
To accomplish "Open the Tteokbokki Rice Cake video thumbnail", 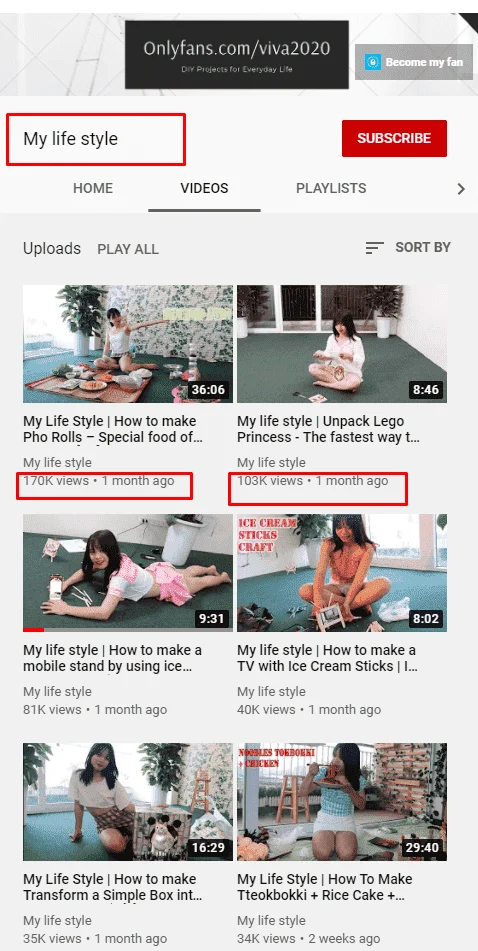I will coord(342,802).
